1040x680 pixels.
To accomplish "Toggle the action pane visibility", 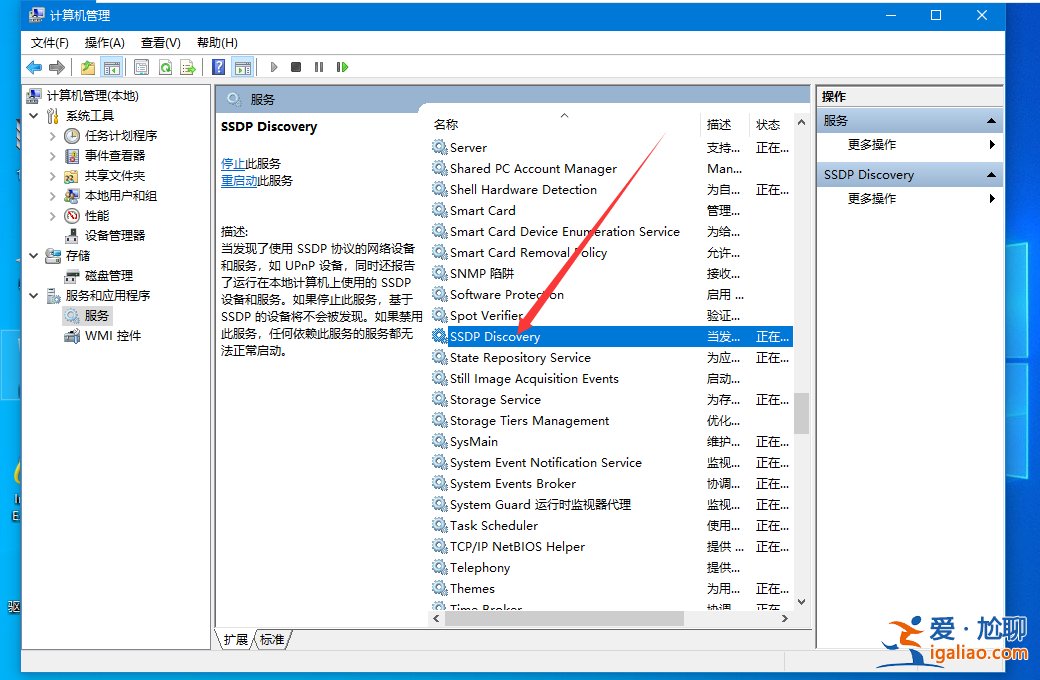I will click(243, 67).
